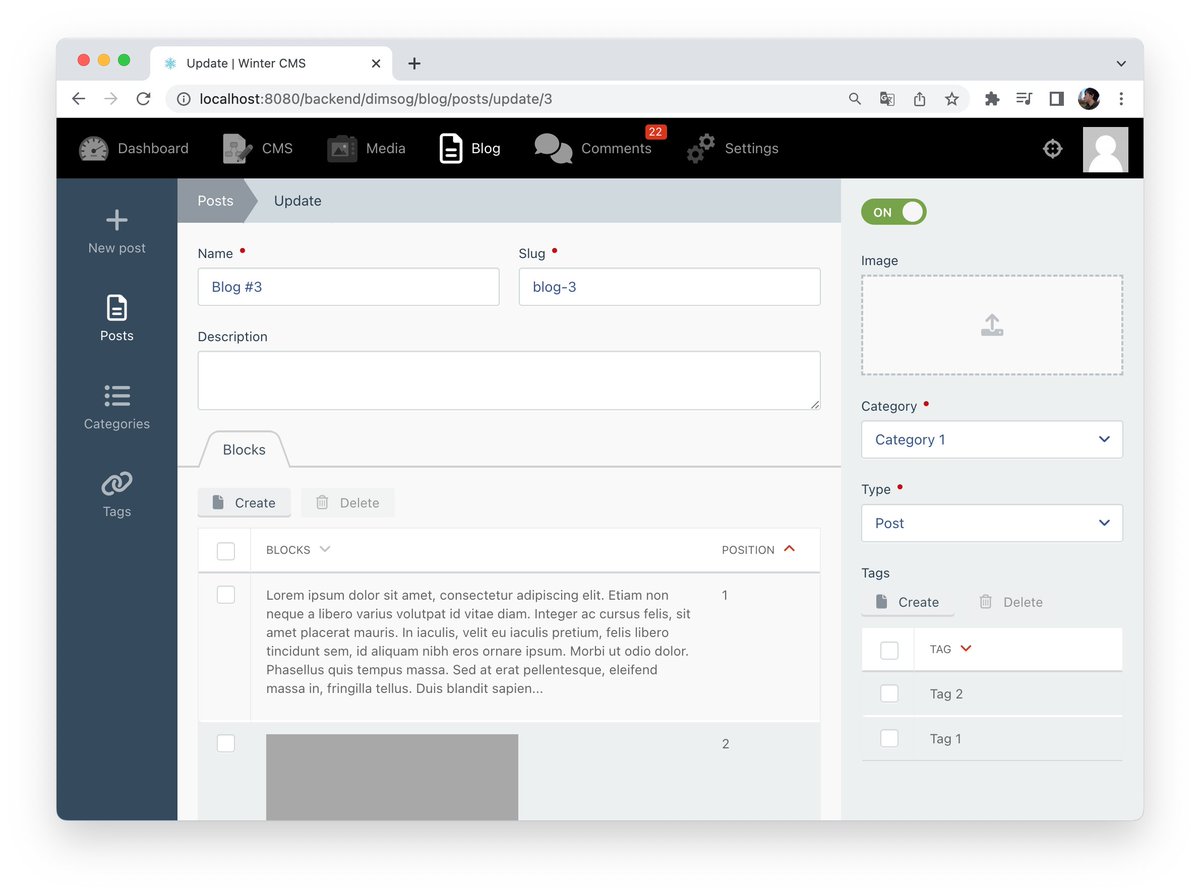Click the image upload icon
The height and width of the screenshot is (895, 1200).
(x=992, y=325)
